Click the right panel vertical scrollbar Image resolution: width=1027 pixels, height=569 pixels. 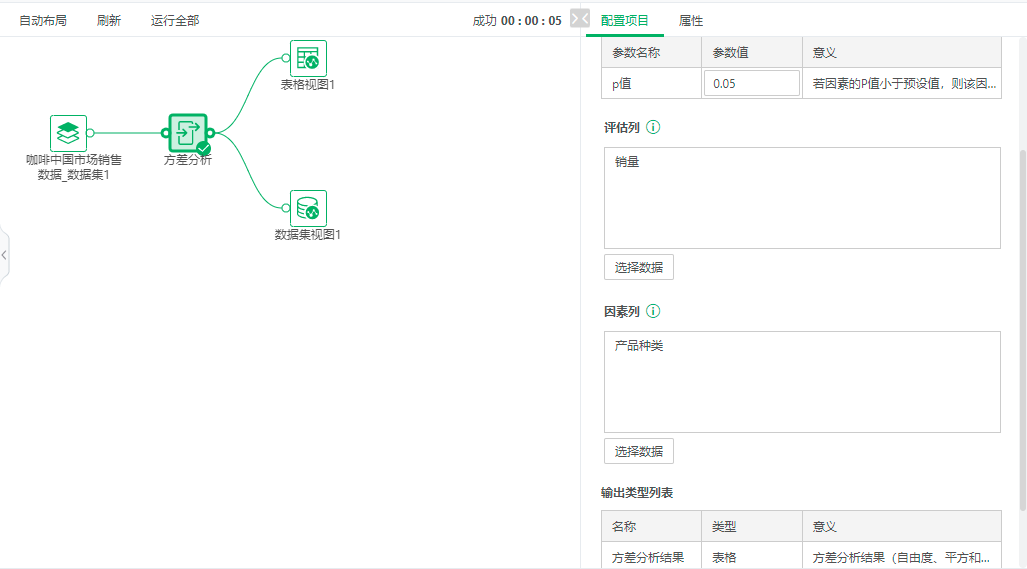1022,331
